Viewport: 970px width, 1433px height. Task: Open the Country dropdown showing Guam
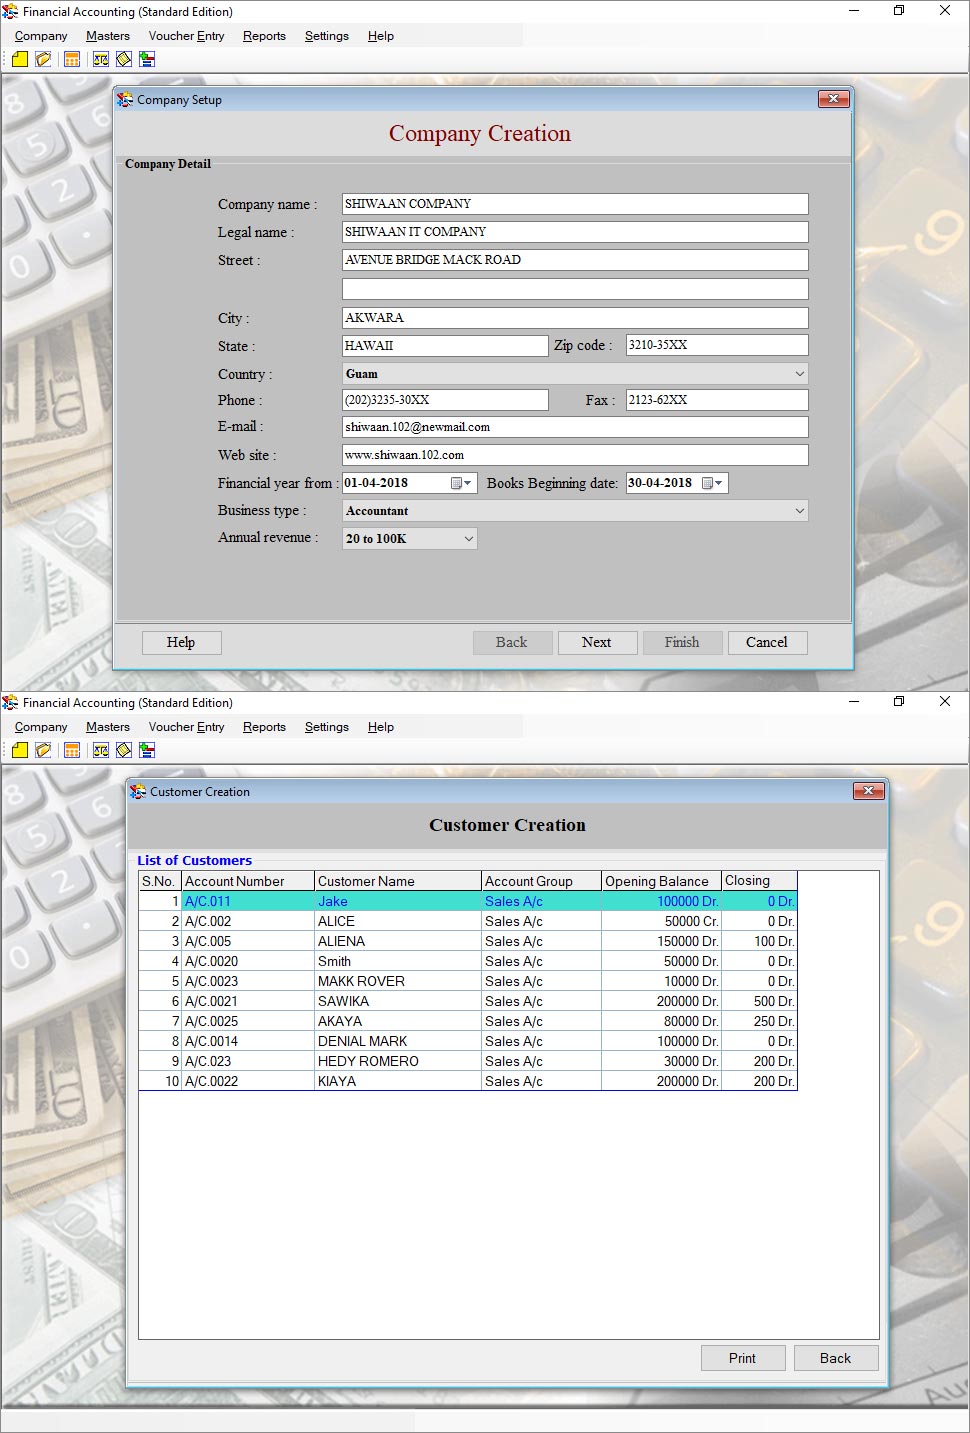[x=799, y=373]
